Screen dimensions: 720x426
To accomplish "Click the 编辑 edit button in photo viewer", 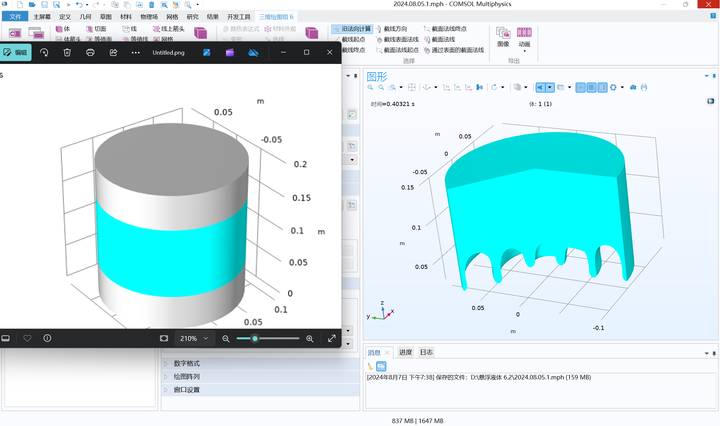I will (x=16, y=52).
